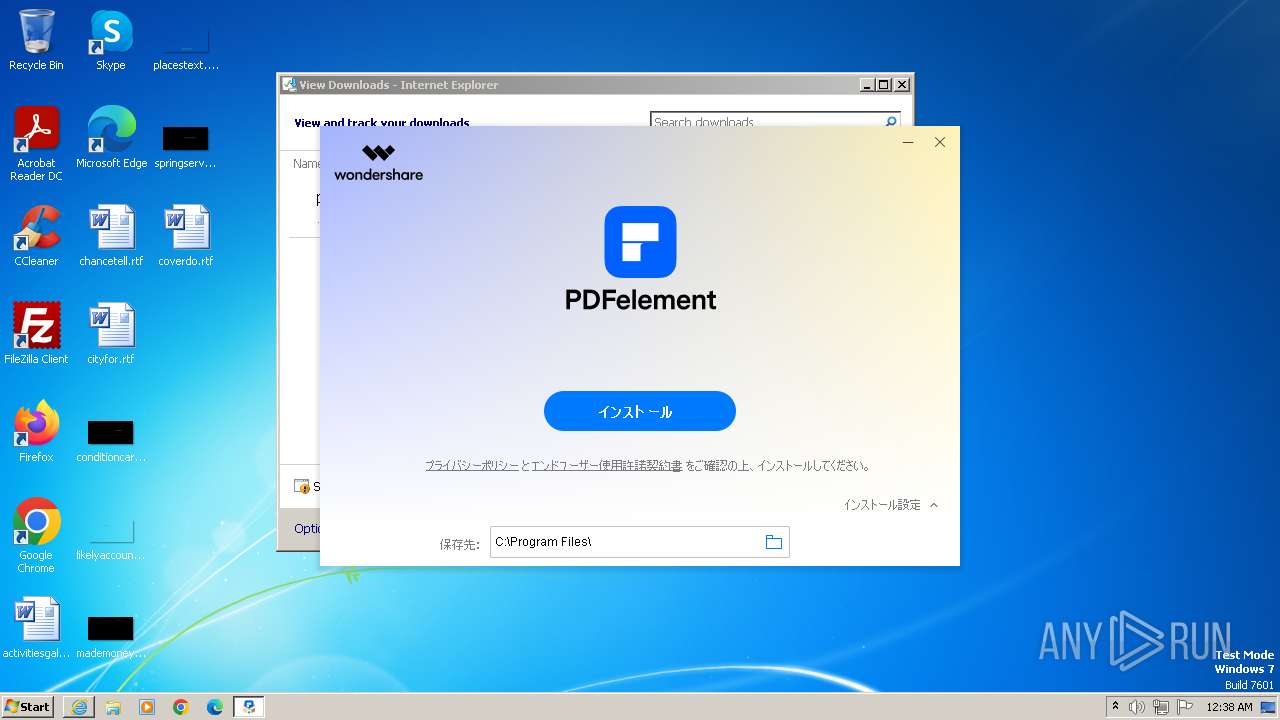The height and width of the screenshot is (720, 1280).
Task: Close the PDFelement installer window
Action: click(940, 142)
